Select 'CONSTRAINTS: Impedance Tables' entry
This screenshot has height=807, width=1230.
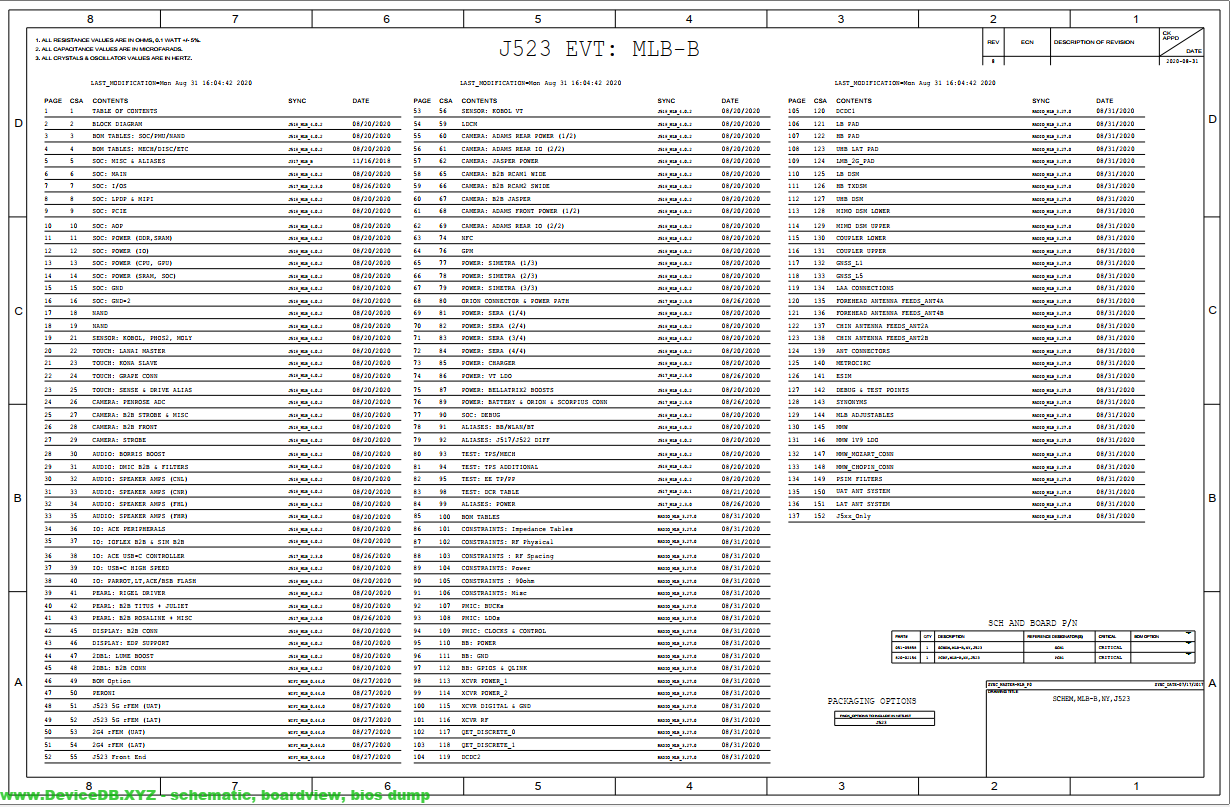click(x=517, y=529)
